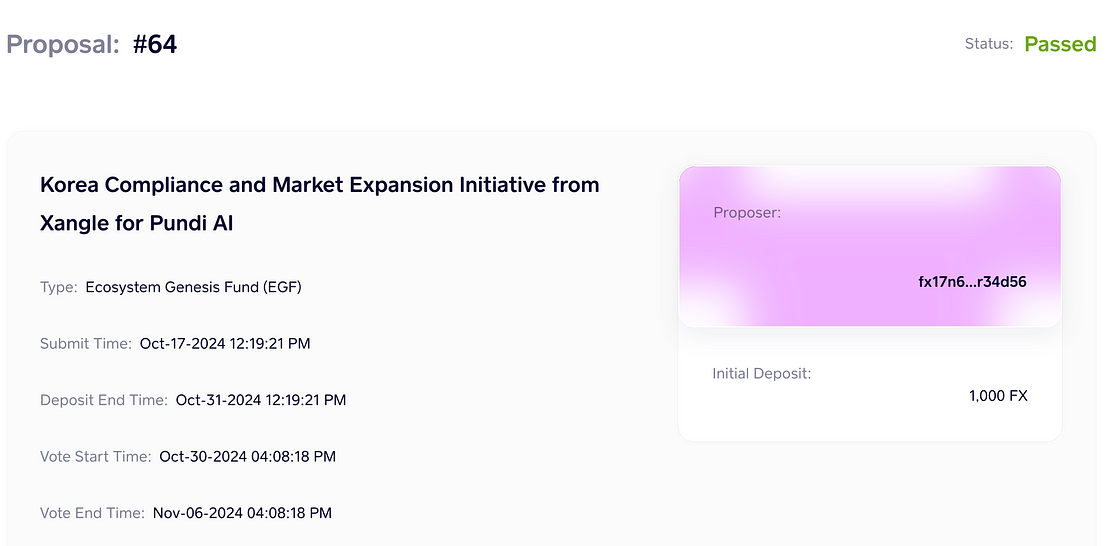The image size is (1120, 546).
Task: Click the Vote Start Time label
Action: tap(96, 456)
